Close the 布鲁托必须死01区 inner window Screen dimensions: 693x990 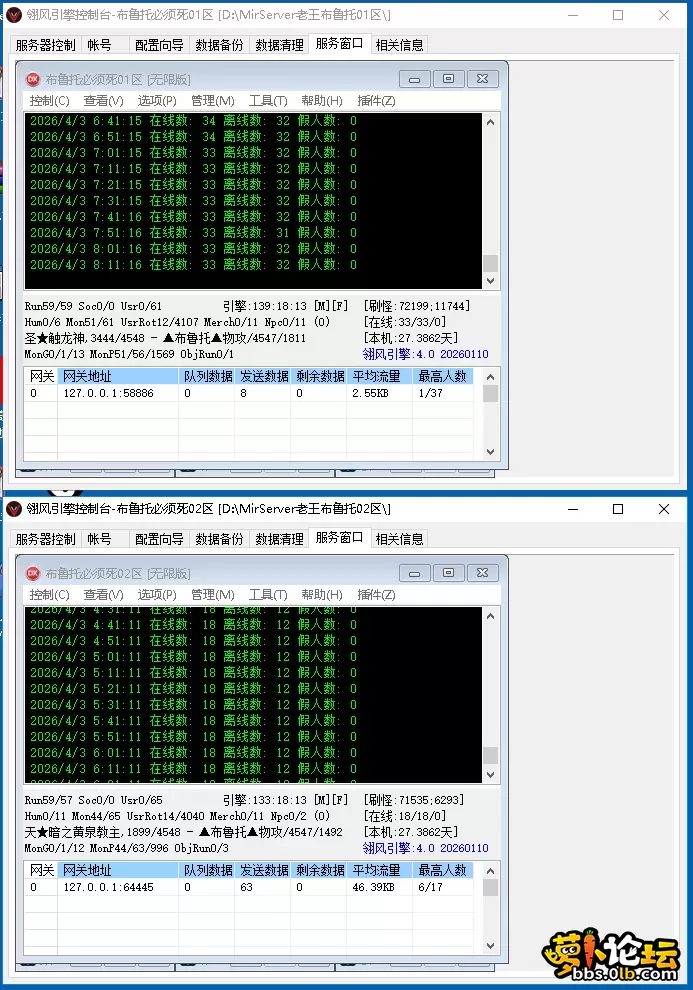[483, 79]
